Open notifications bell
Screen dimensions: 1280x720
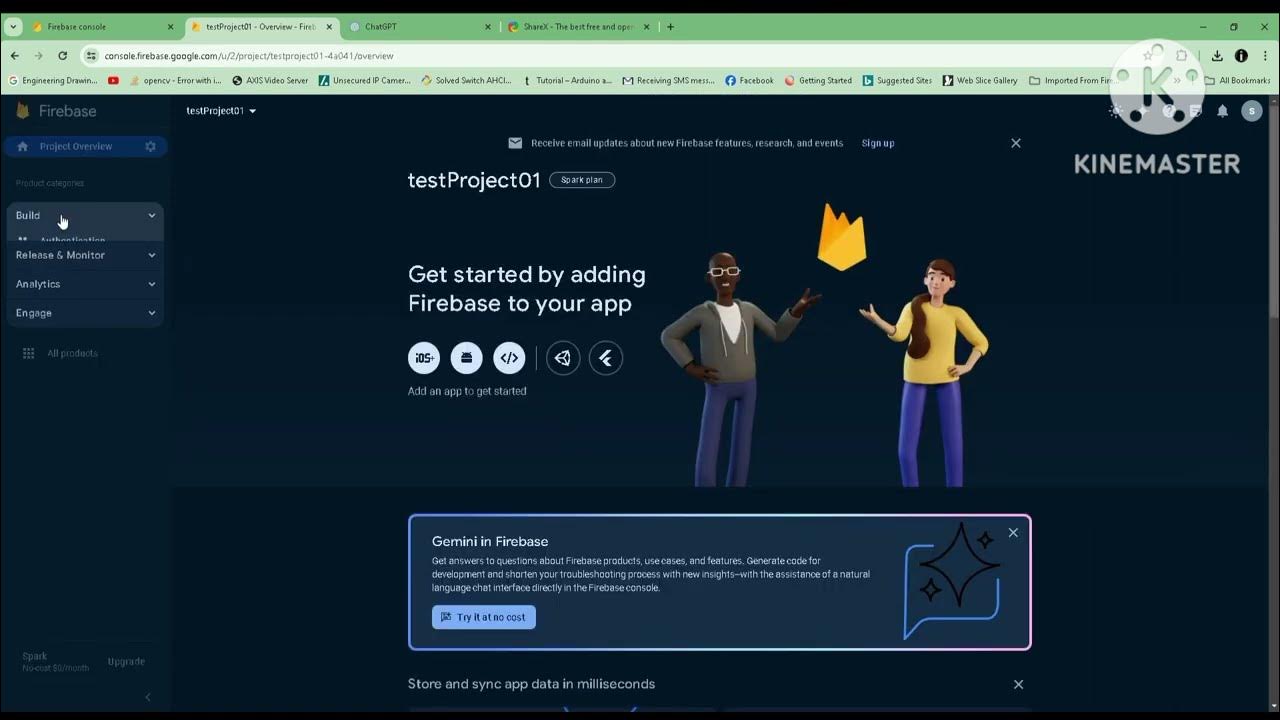click(1222, 111)
